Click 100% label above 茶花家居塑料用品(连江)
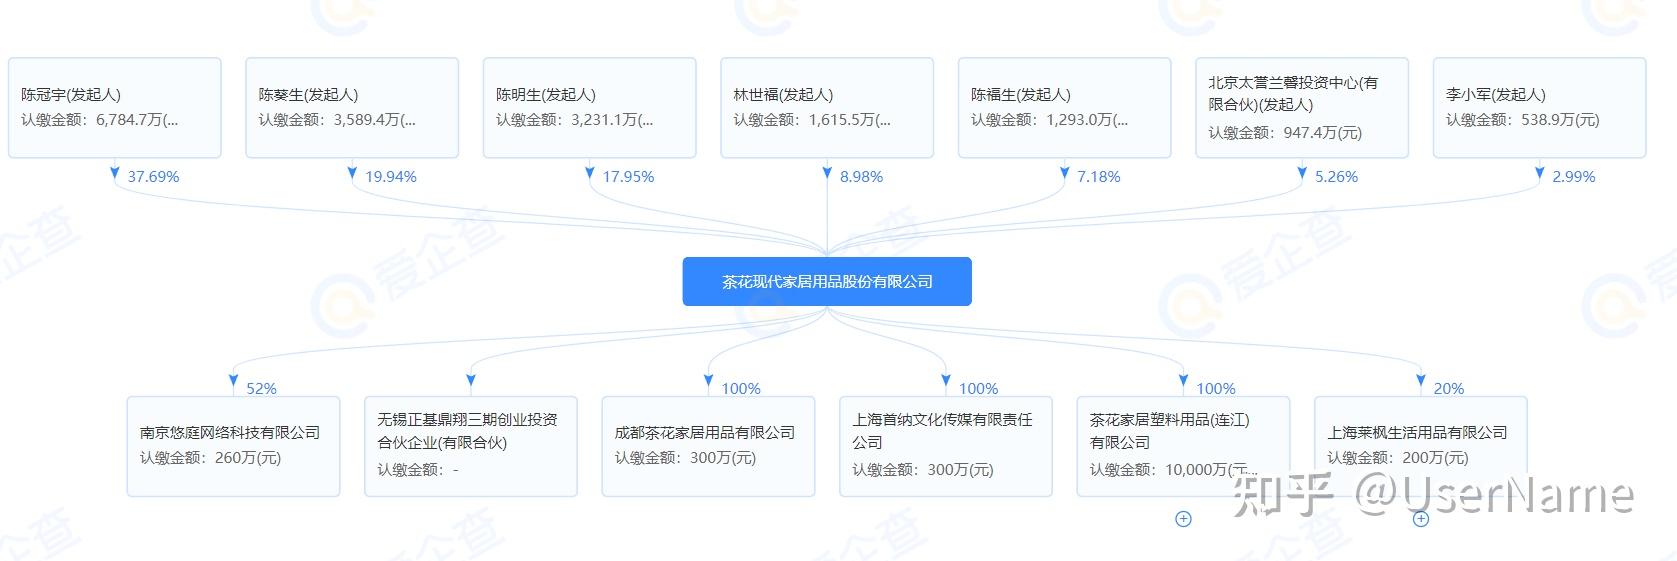Viewport: 1677px width, 561px height. tap(1216, 389)
